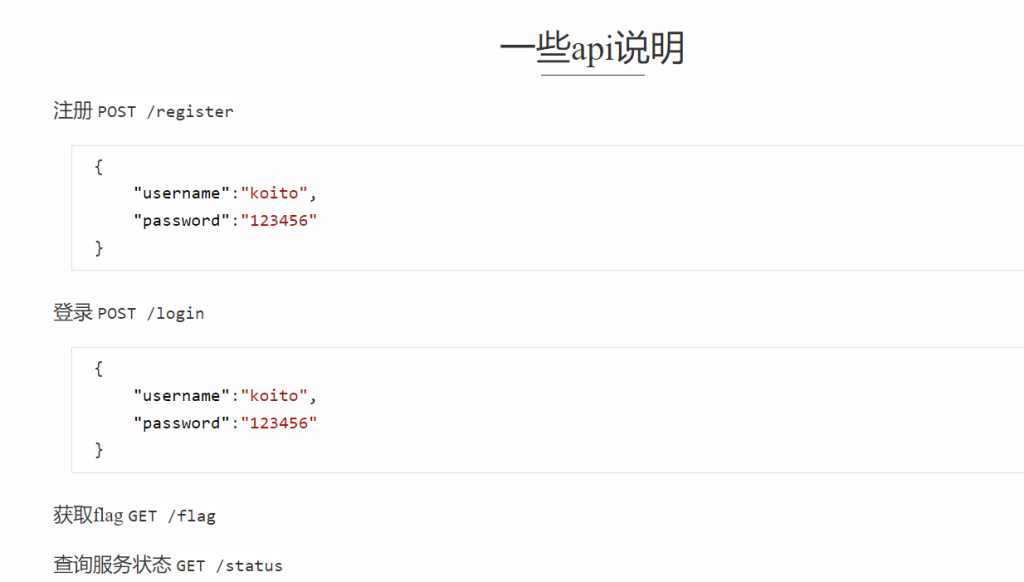
Task: Click the "username" key in register JSON
Action: point(182,193)
